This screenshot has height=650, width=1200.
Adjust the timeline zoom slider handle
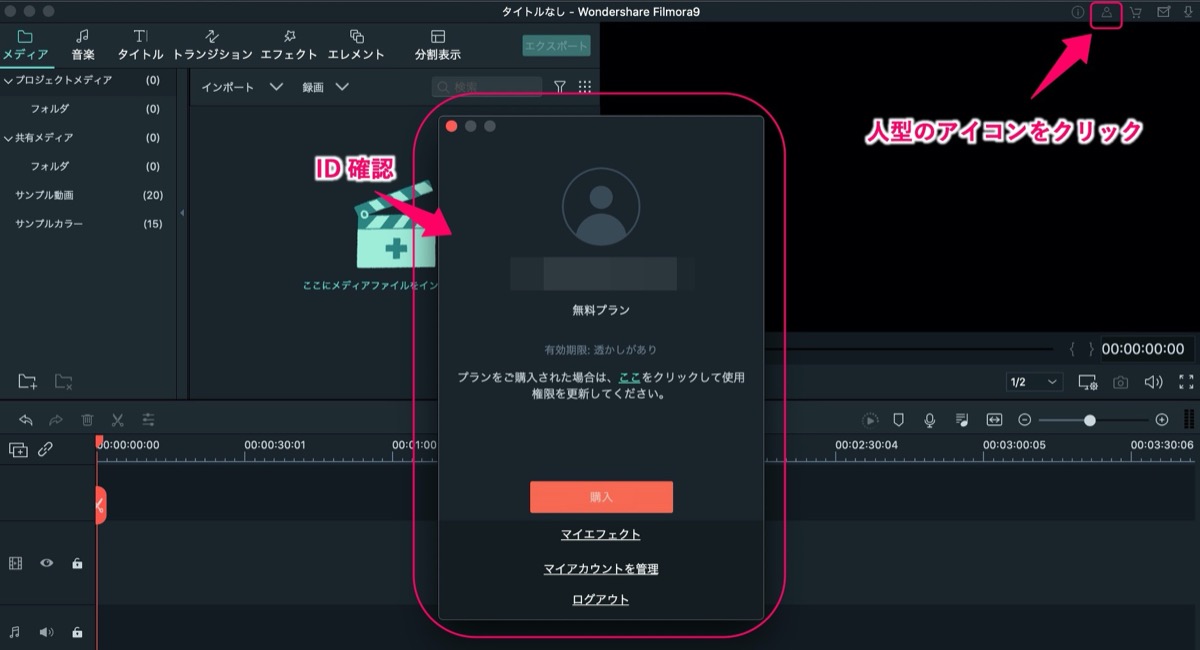tap(1089, 421)
